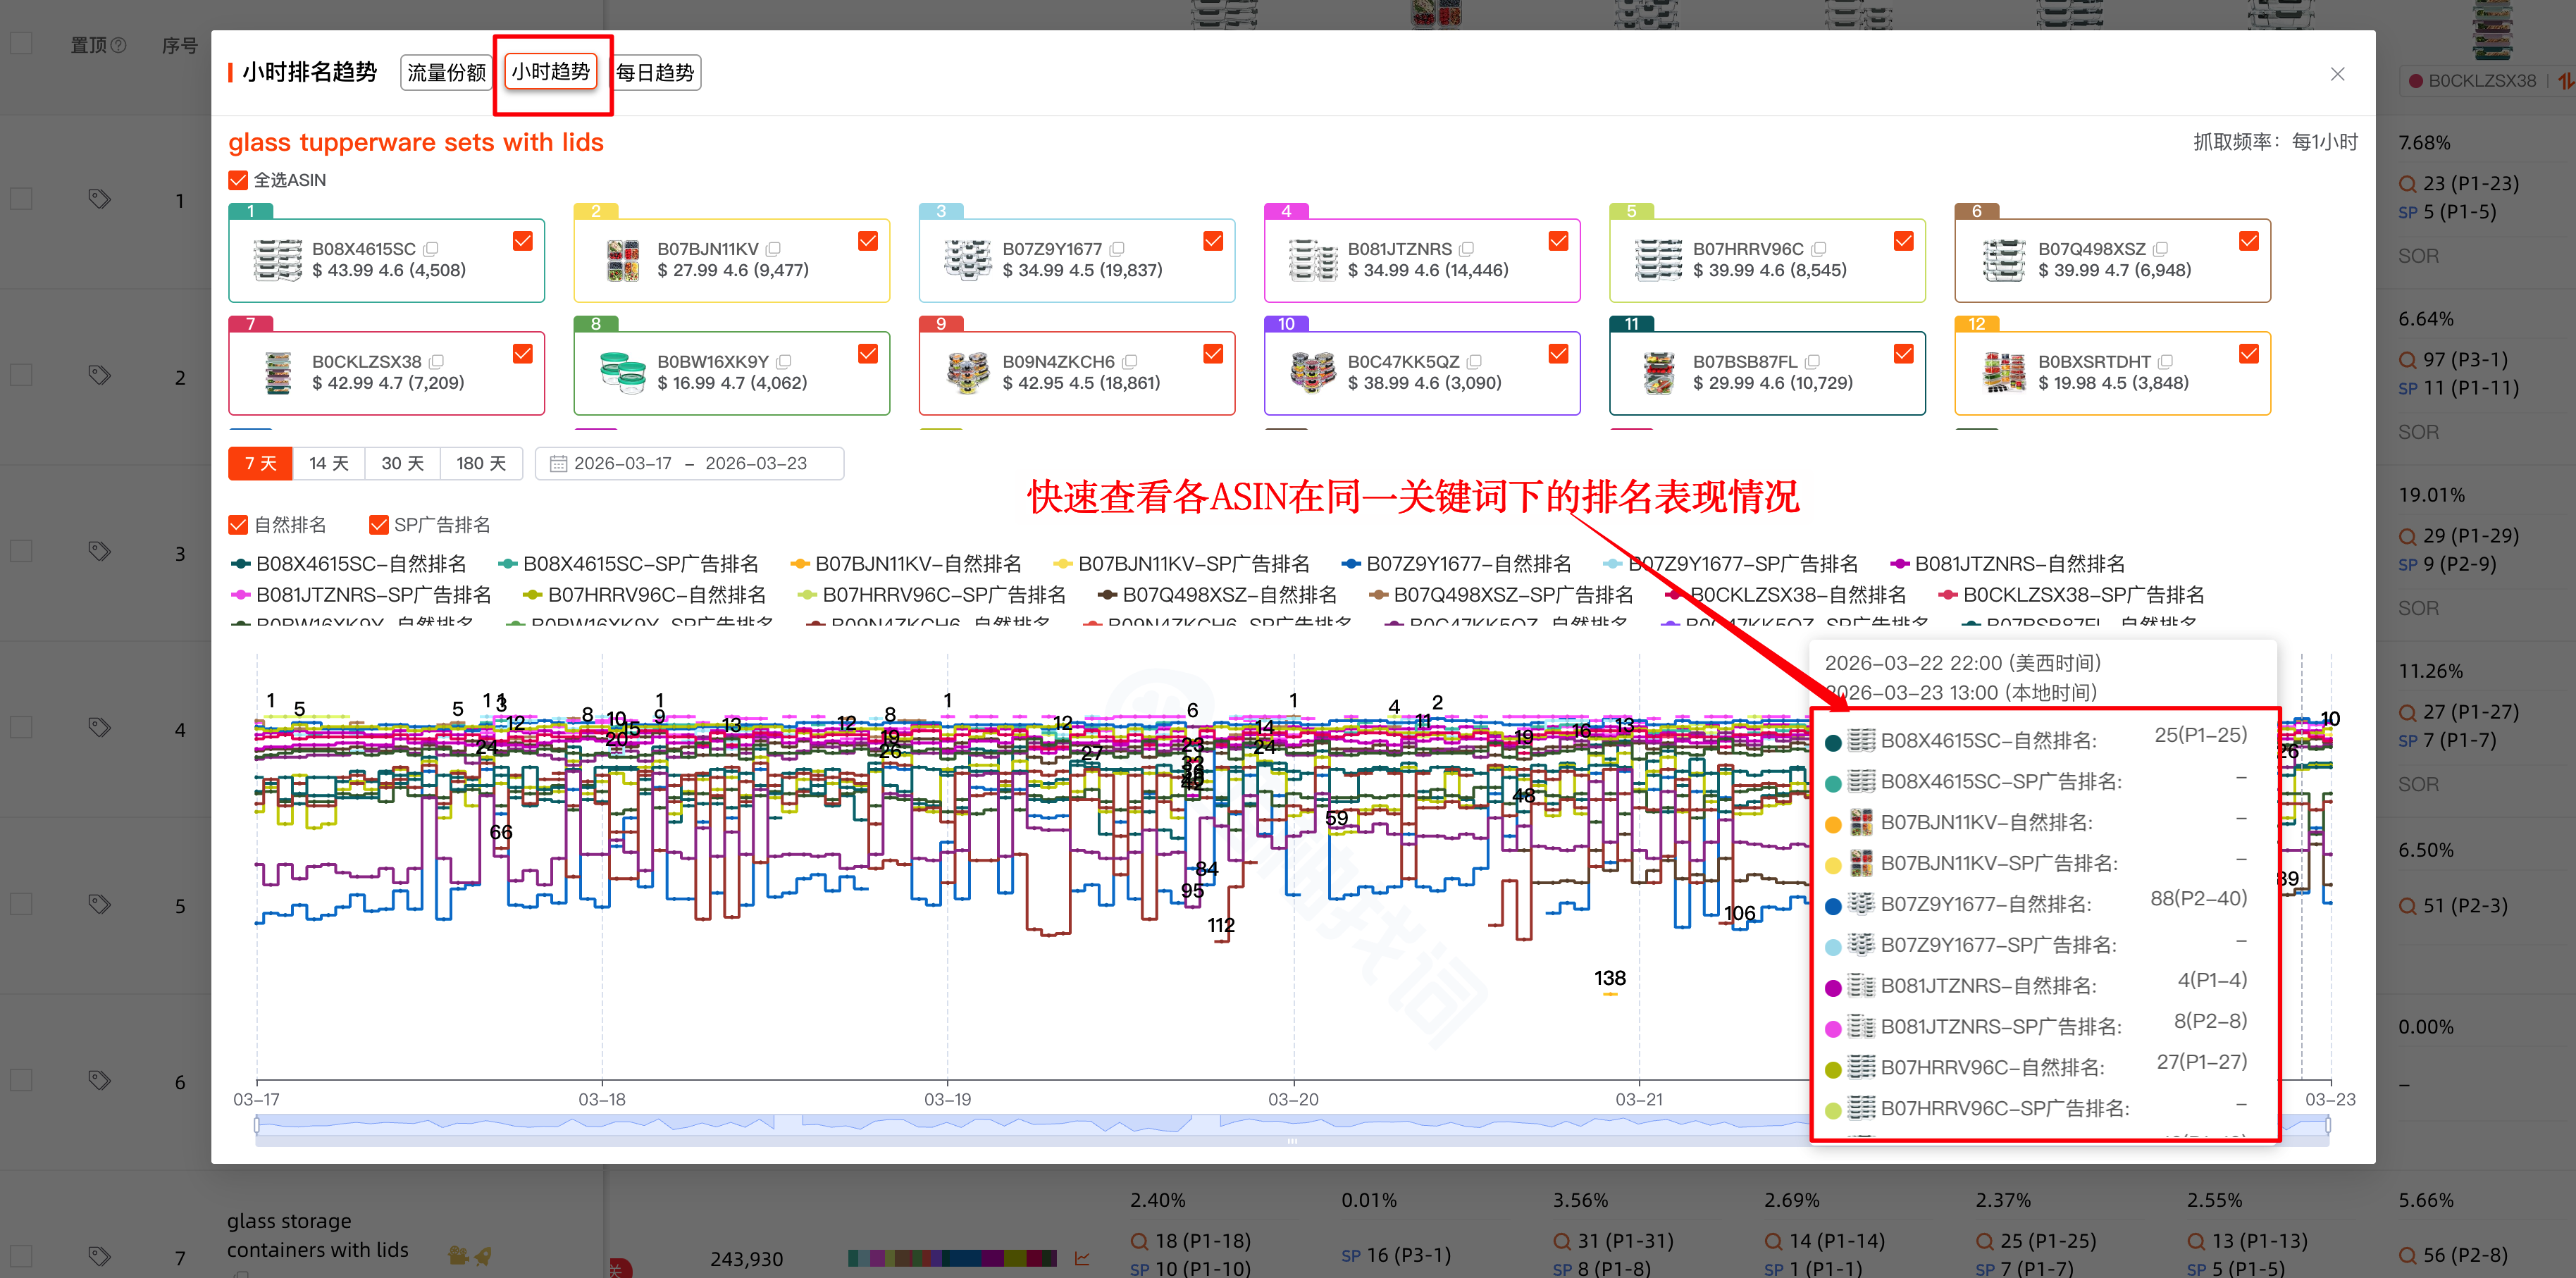Deselect ASIN B081JTZNRS card checkbox
The image size is (2576, 1278).
1558,241
